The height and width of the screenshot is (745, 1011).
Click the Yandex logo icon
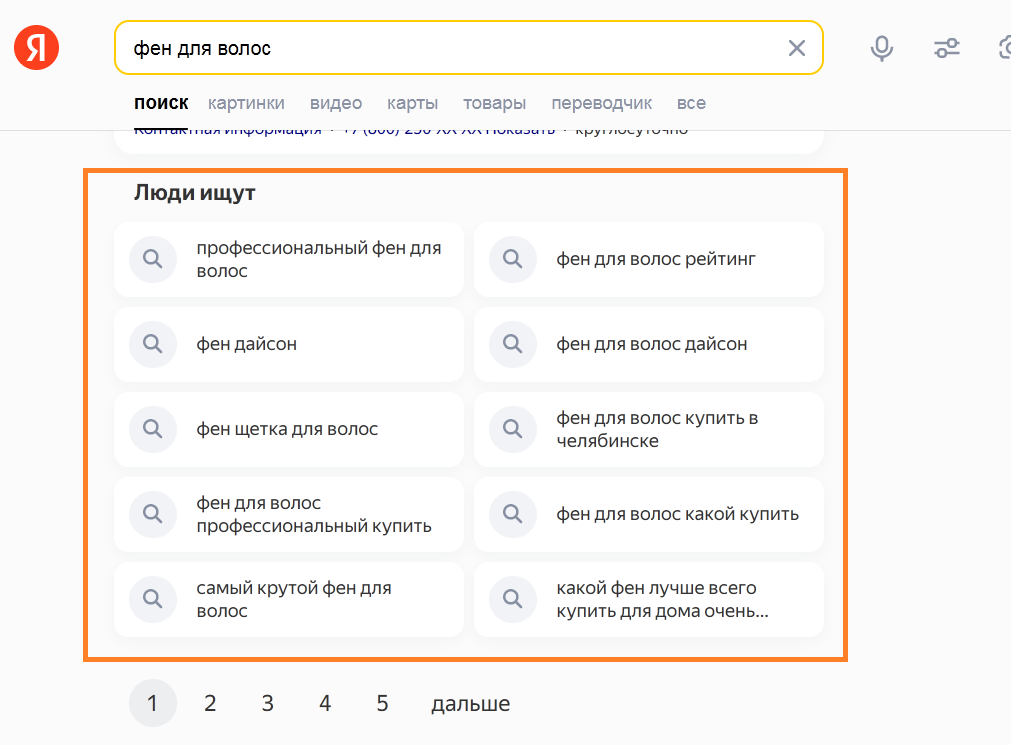[37, 48]
